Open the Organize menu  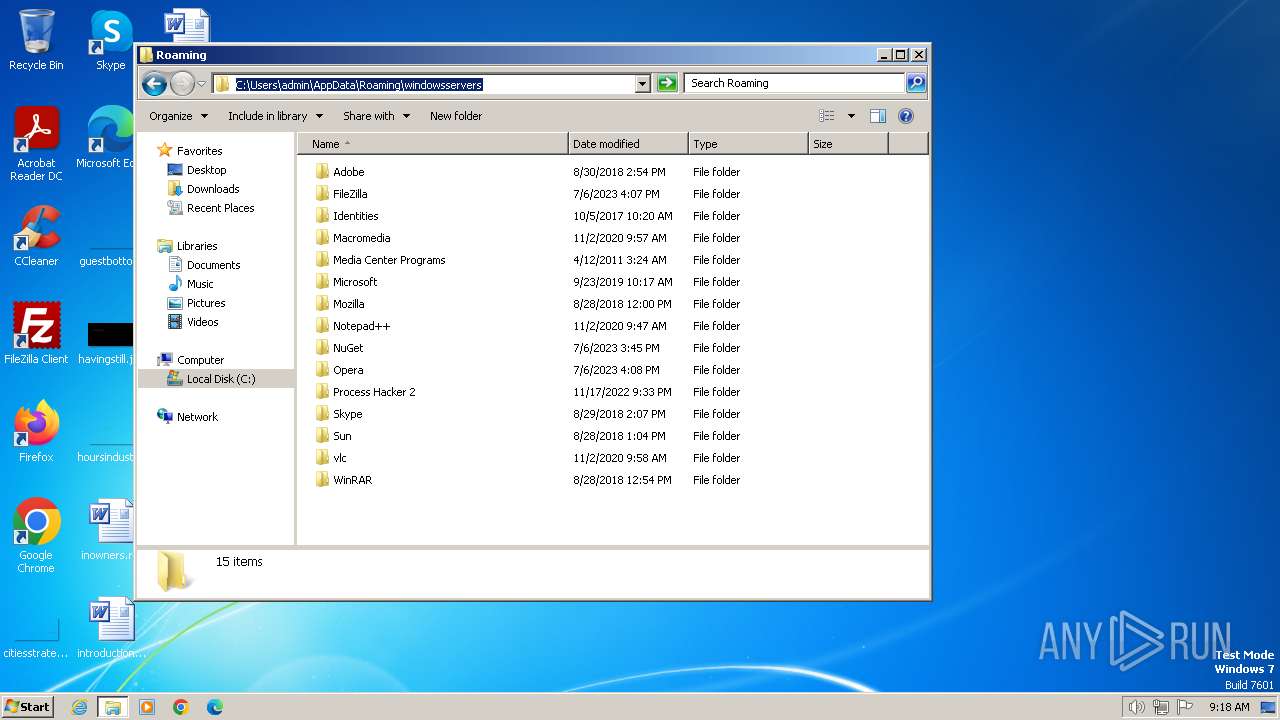179,116
